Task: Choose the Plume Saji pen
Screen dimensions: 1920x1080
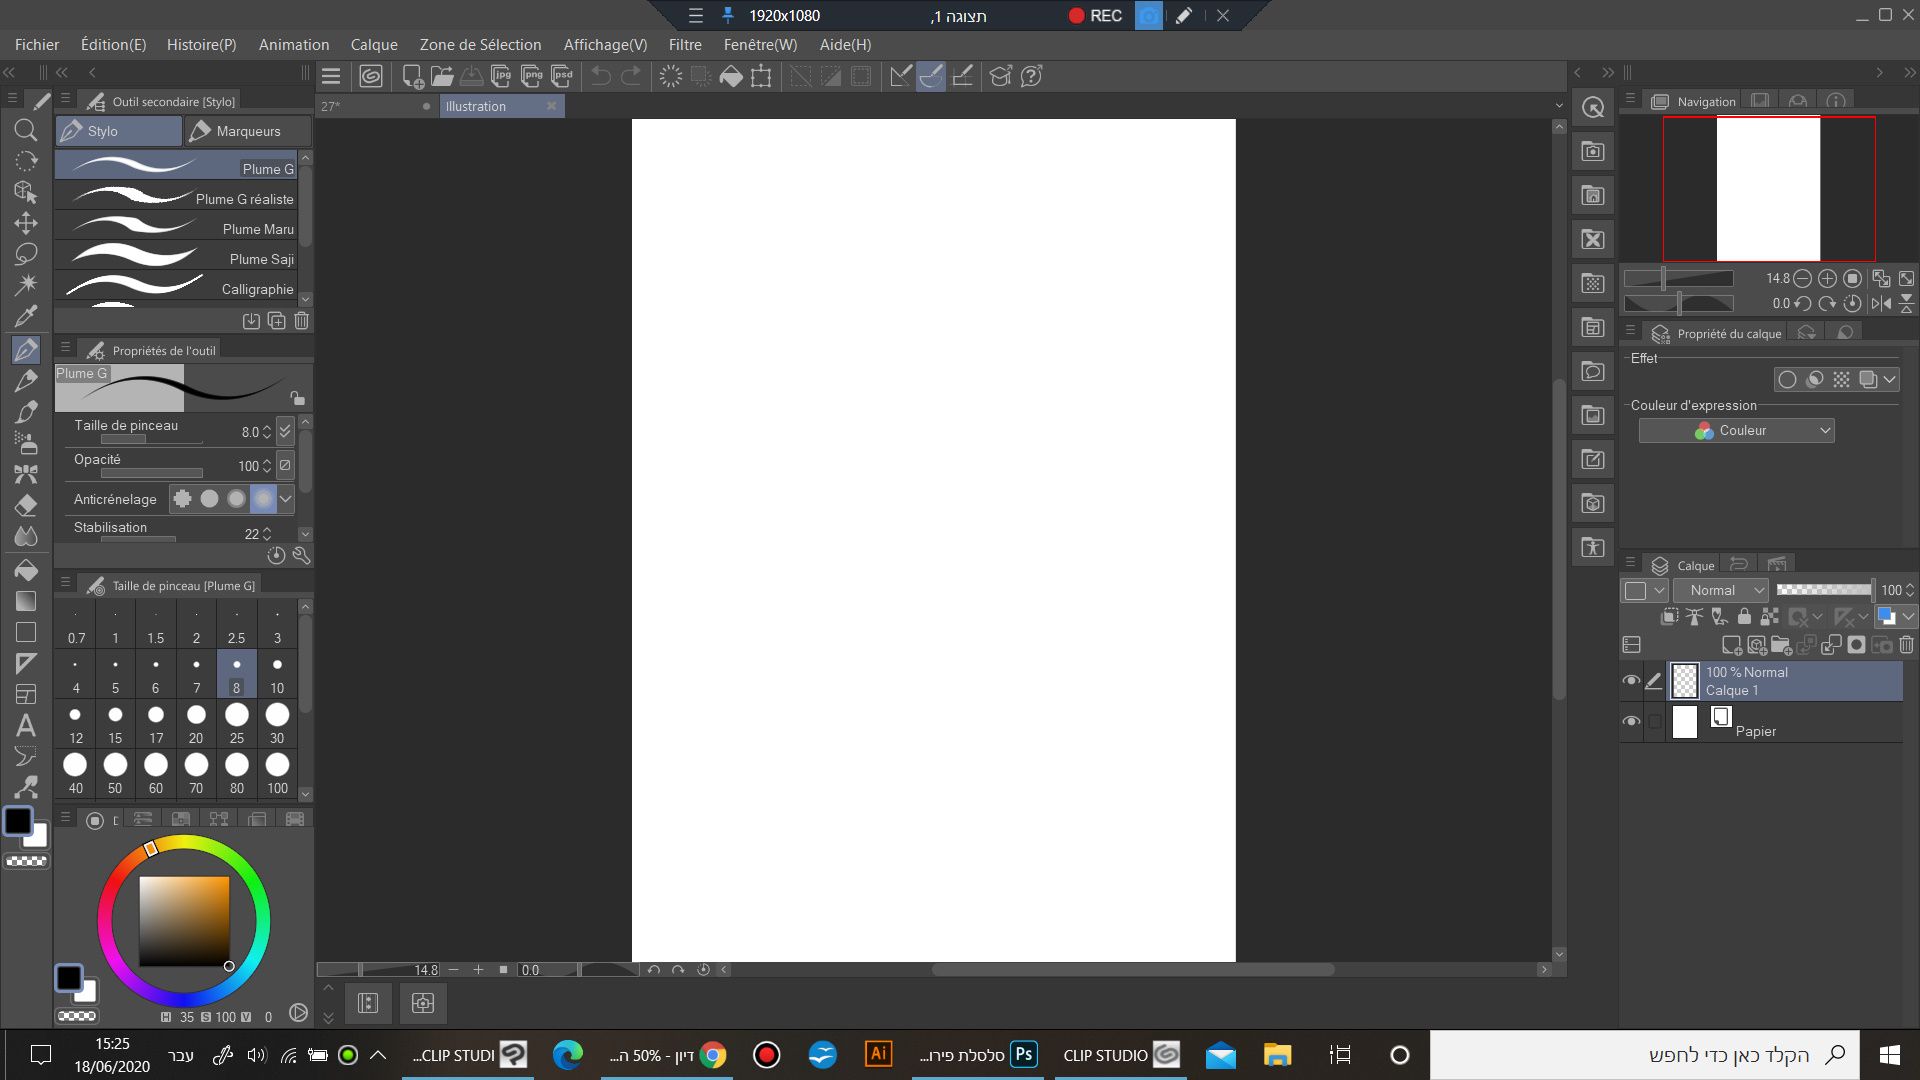Action: coord(178,258)
